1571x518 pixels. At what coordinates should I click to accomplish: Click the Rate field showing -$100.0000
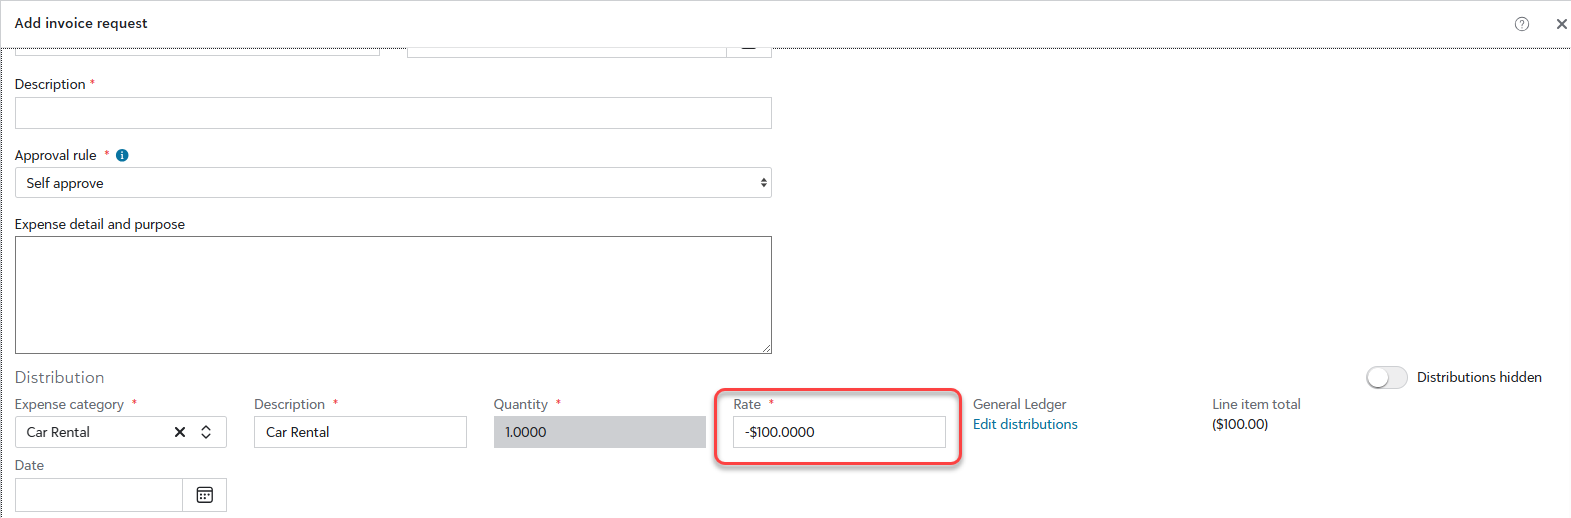click(x=838, y=432)
